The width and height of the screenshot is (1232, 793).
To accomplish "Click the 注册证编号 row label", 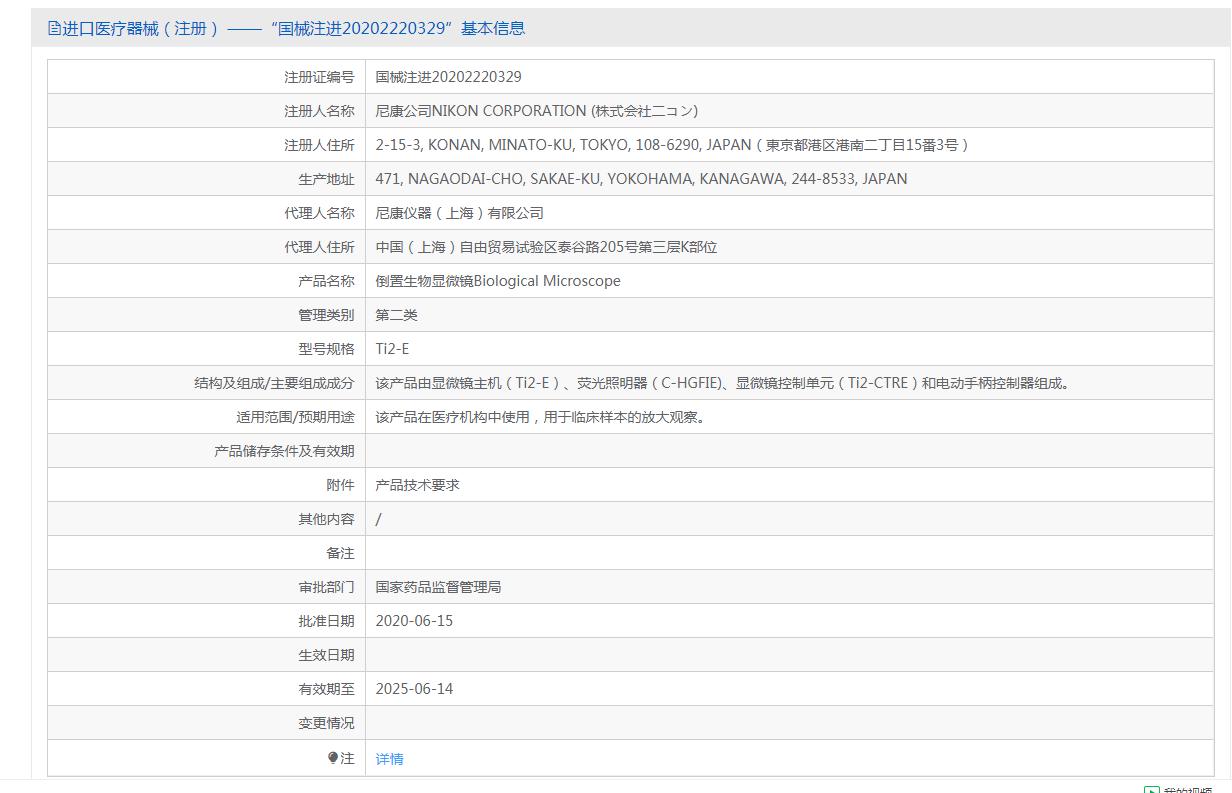I will point(319,77).
